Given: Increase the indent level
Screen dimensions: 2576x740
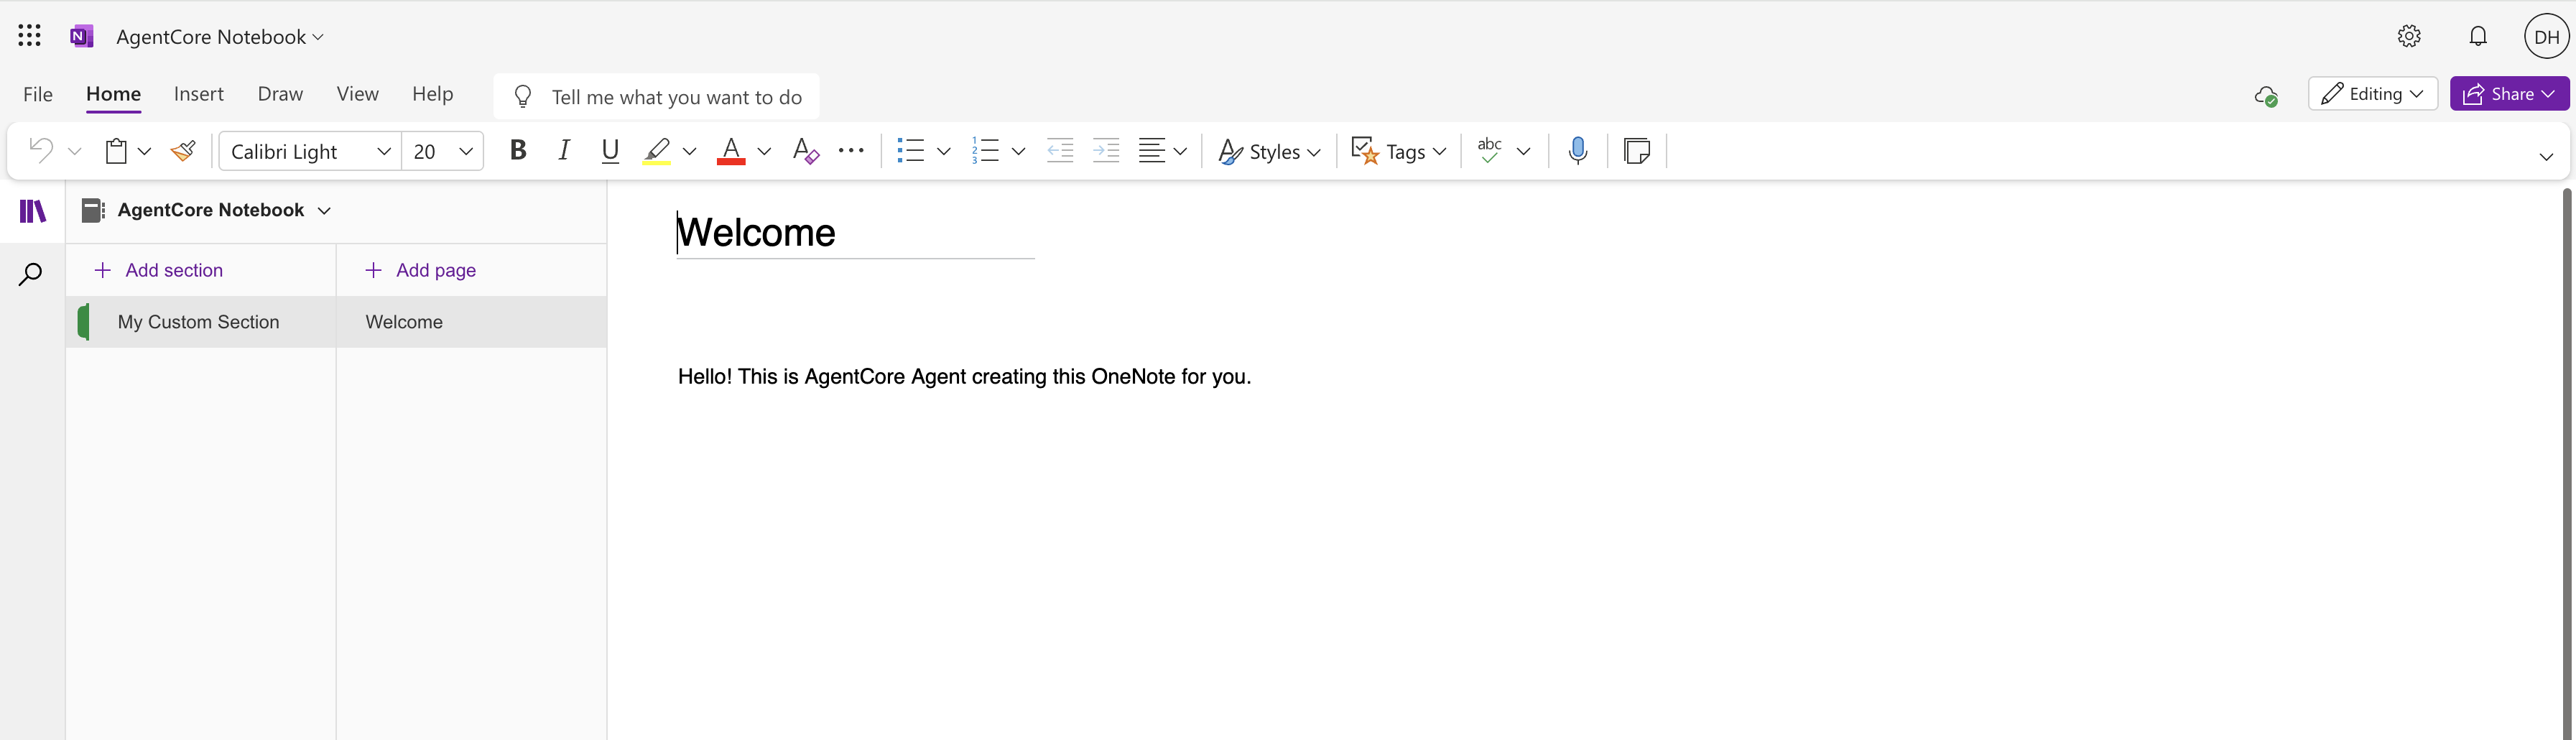Looking at the screenshot, I should pos(1106,151).
